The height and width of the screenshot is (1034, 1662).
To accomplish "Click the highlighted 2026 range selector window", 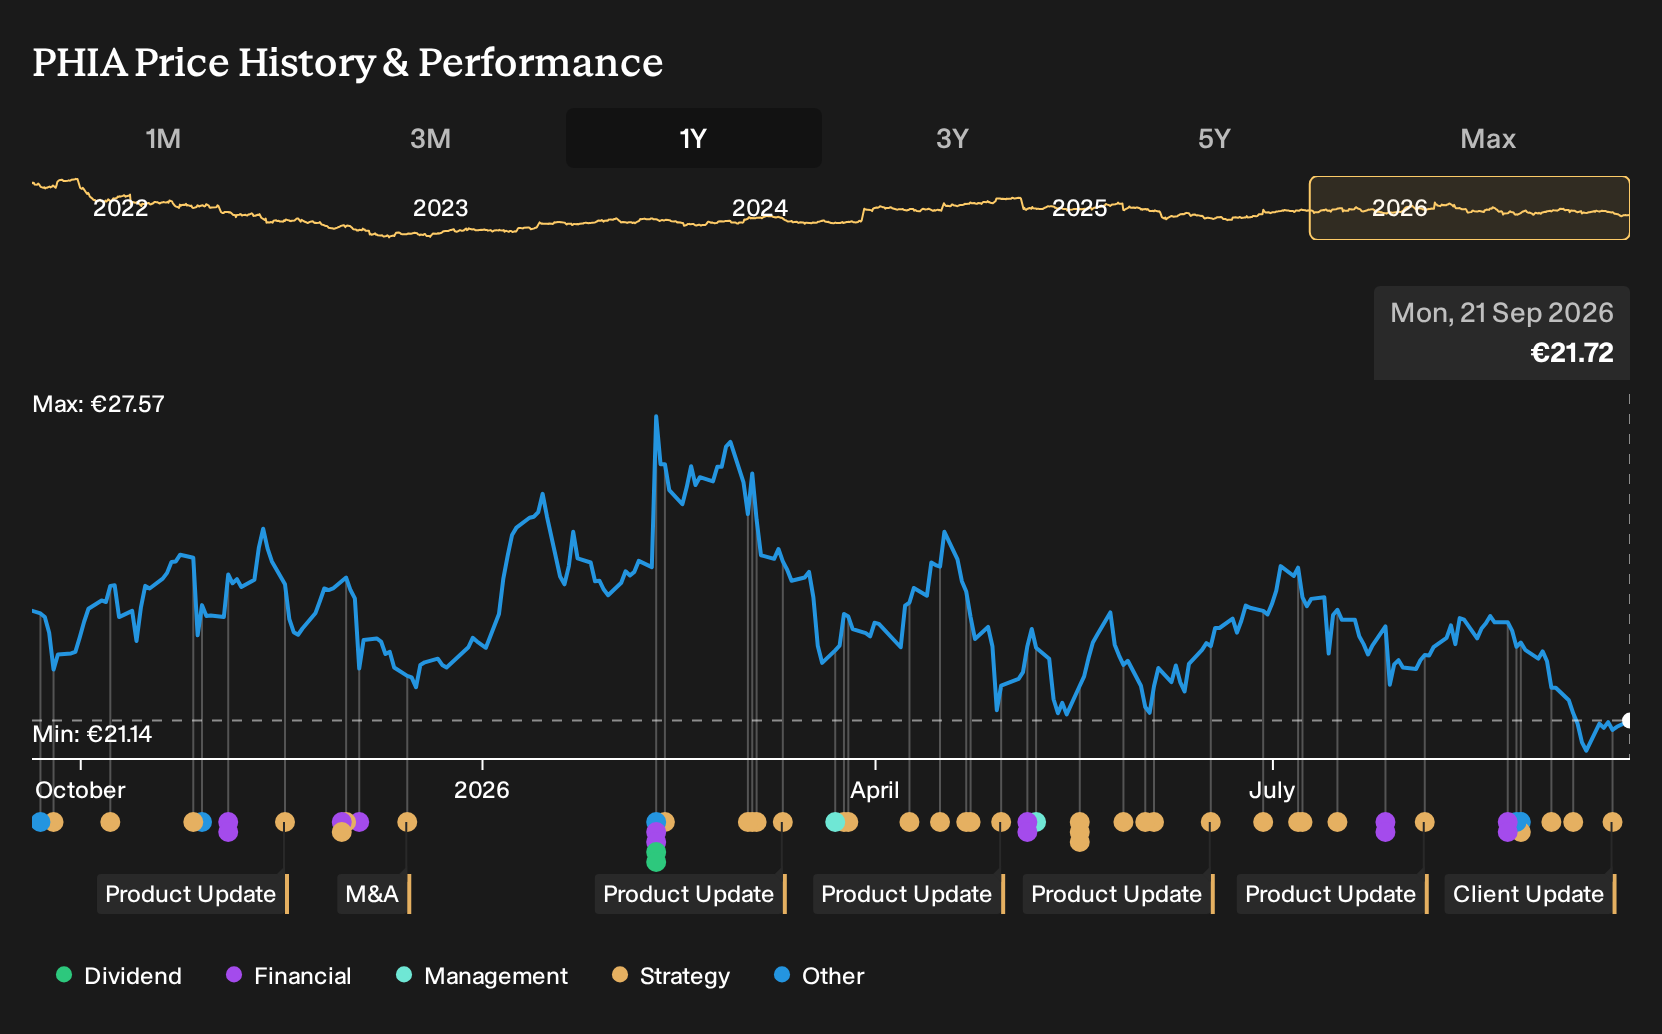I will [x=1469, y=208].
